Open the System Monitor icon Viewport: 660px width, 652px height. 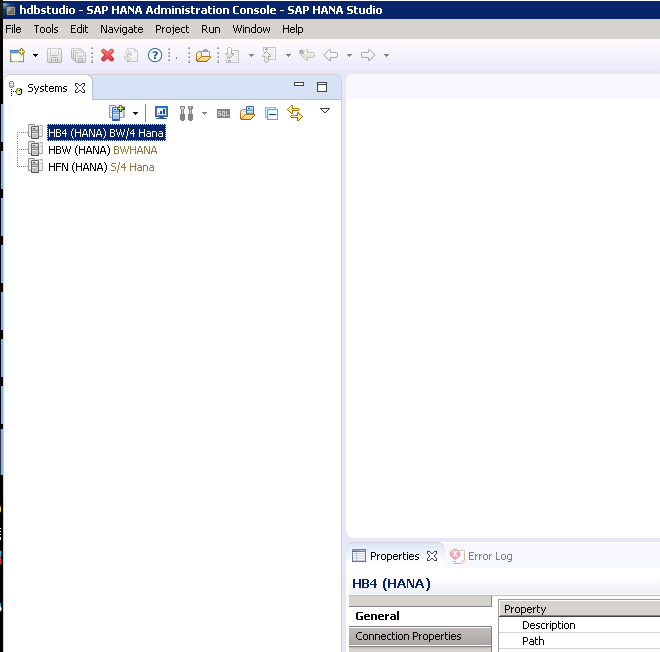point(161,112)
